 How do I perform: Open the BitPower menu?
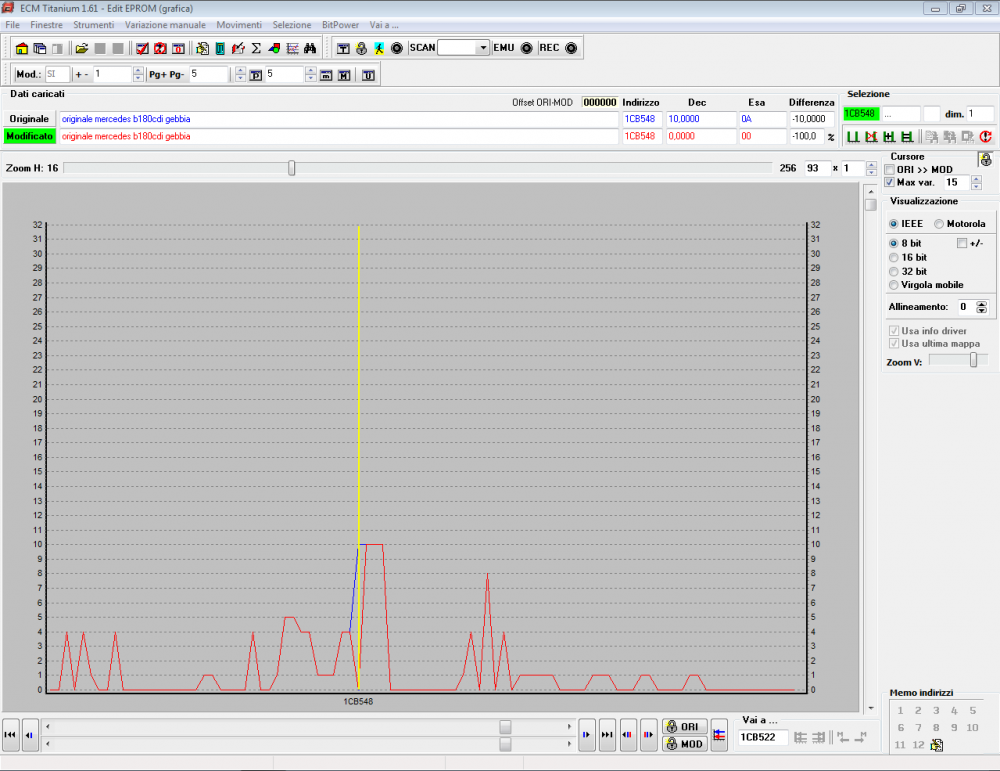[x=339, y=24]
